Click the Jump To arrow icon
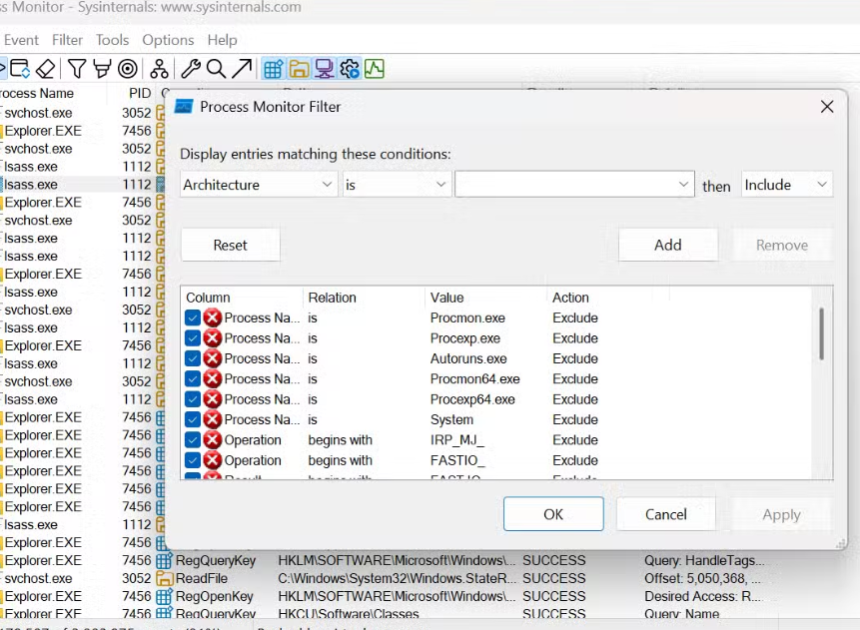This screenshot has height=630, width=860. click(x=242, y=69)
